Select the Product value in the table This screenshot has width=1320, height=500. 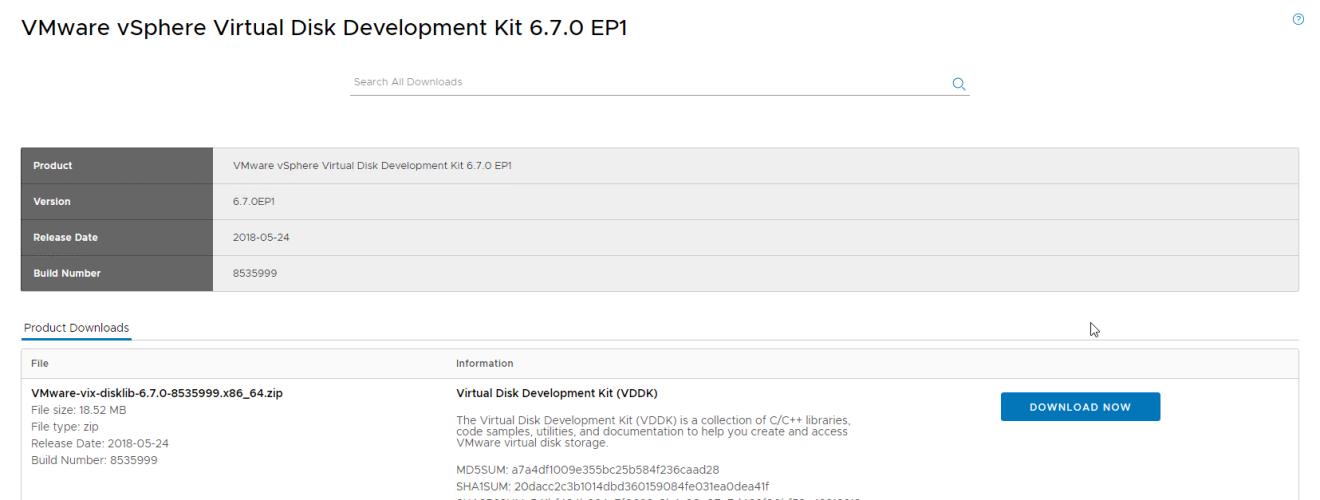pos(372,166)
